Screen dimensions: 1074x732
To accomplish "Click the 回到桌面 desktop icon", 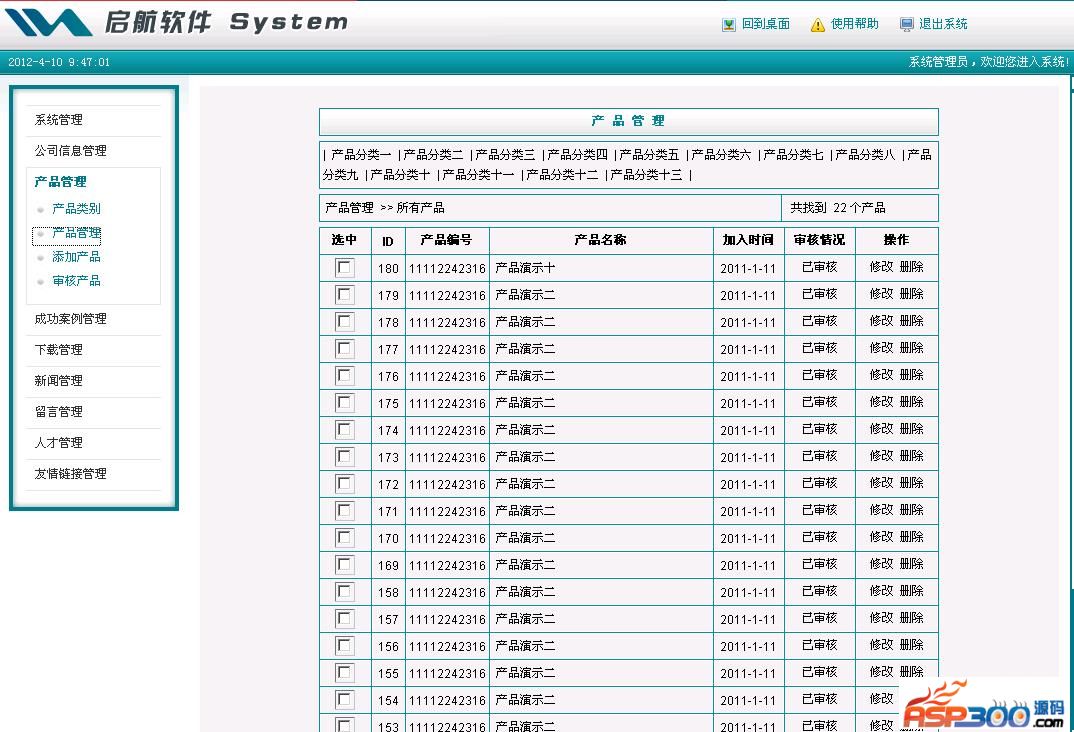I will [729, 25].
